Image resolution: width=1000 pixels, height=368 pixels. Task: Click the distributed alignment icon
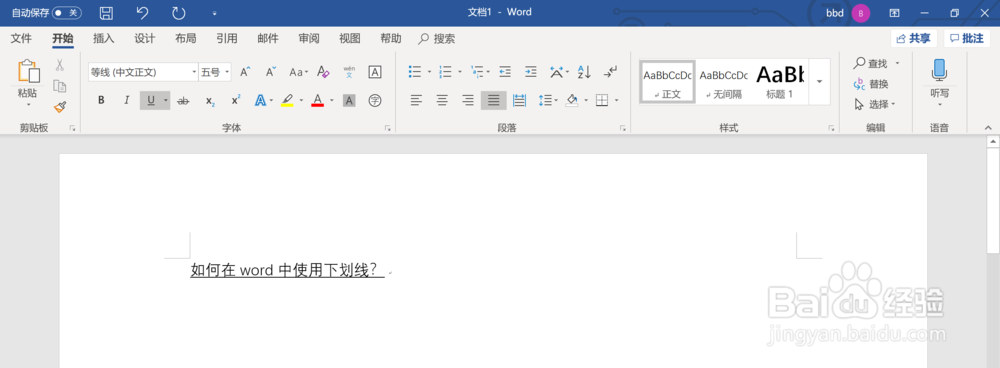point(520,100)
